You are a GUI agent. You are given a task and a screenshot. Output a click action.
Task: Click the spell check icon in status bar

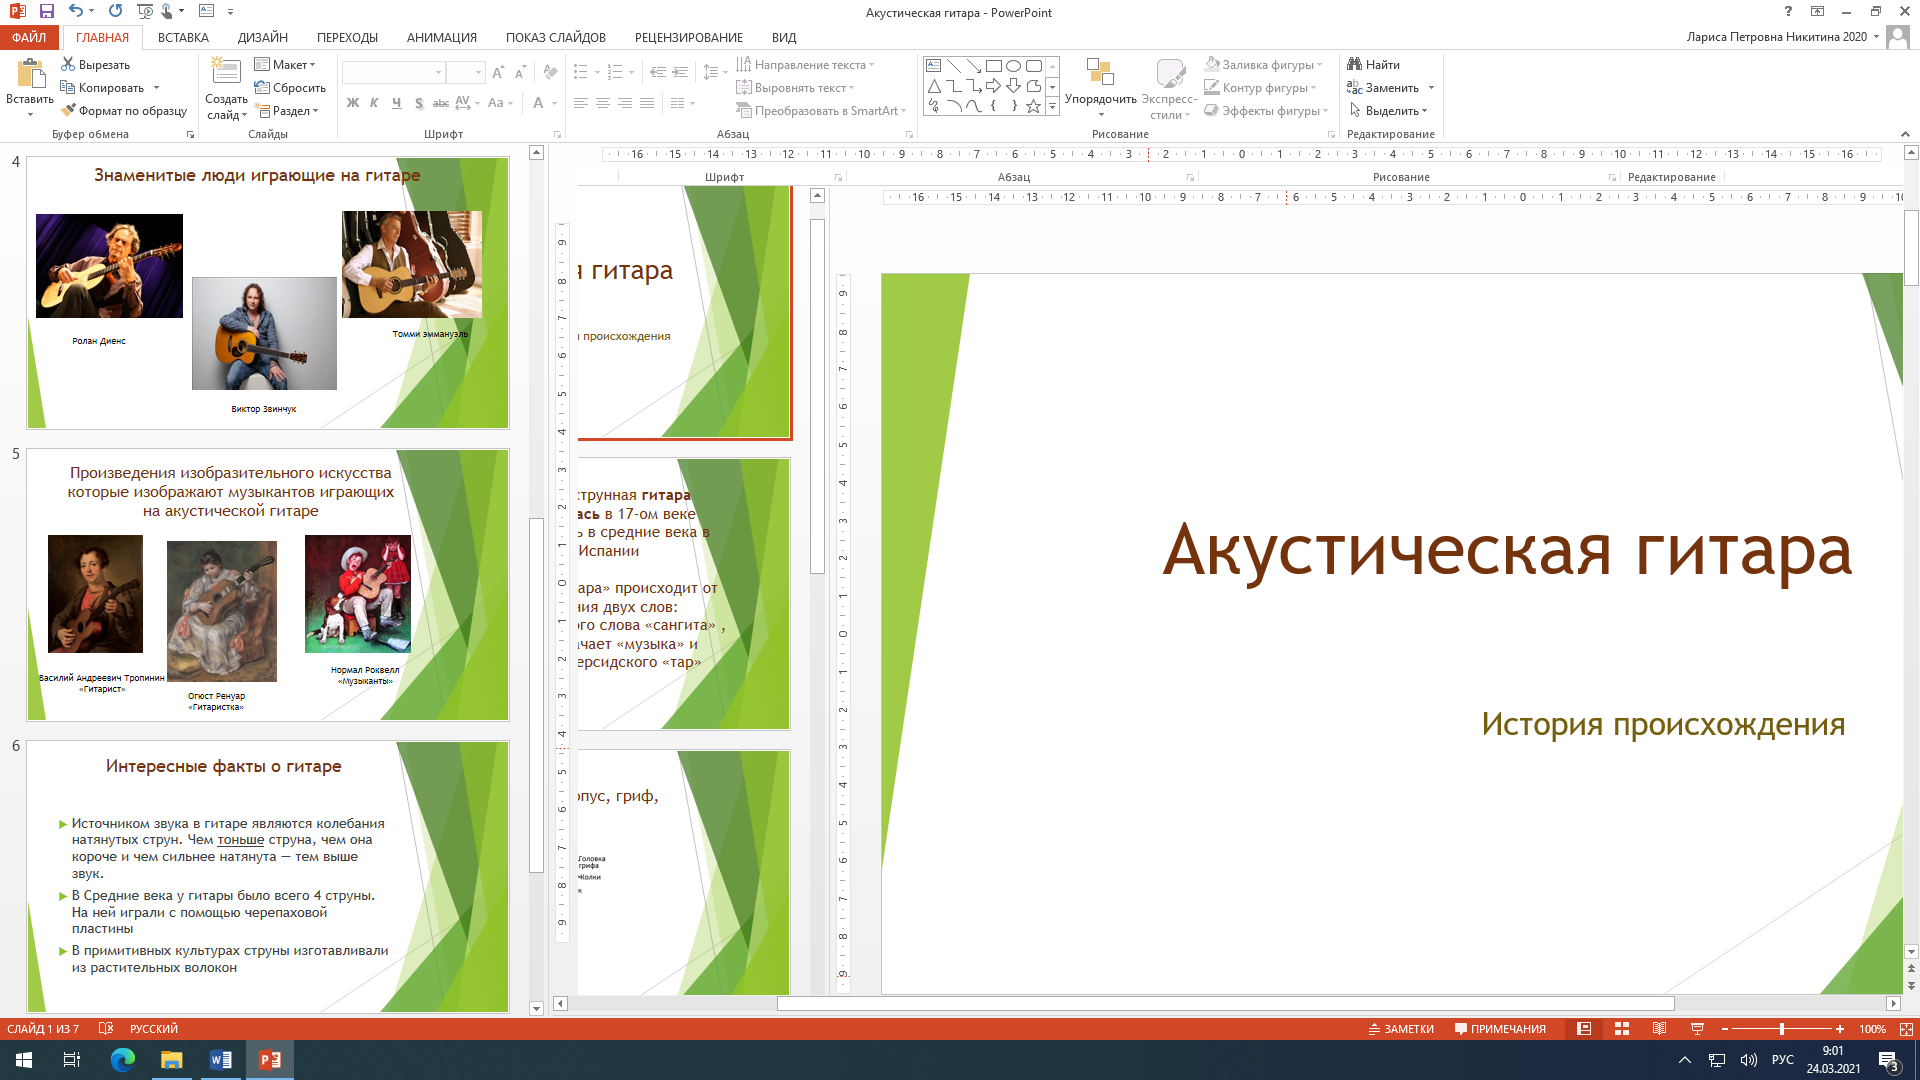coord(106,1028)
